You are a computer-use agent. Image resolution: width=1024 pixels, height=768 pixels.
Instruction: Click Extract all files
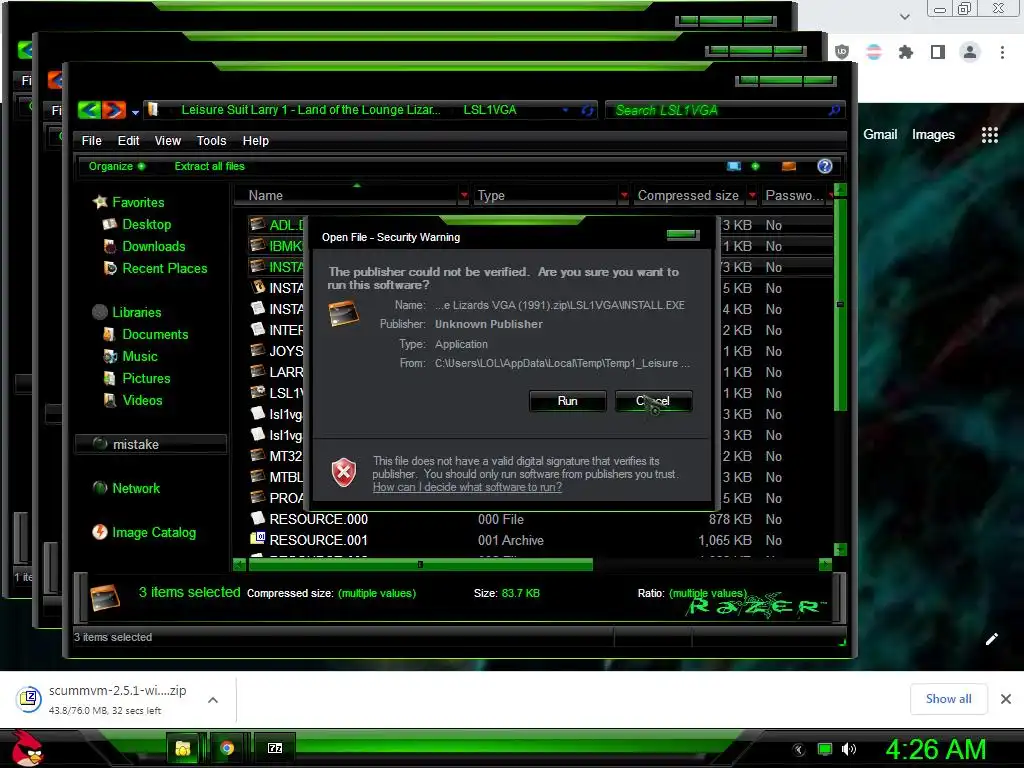pyautogui.click(x=210, y=166)
